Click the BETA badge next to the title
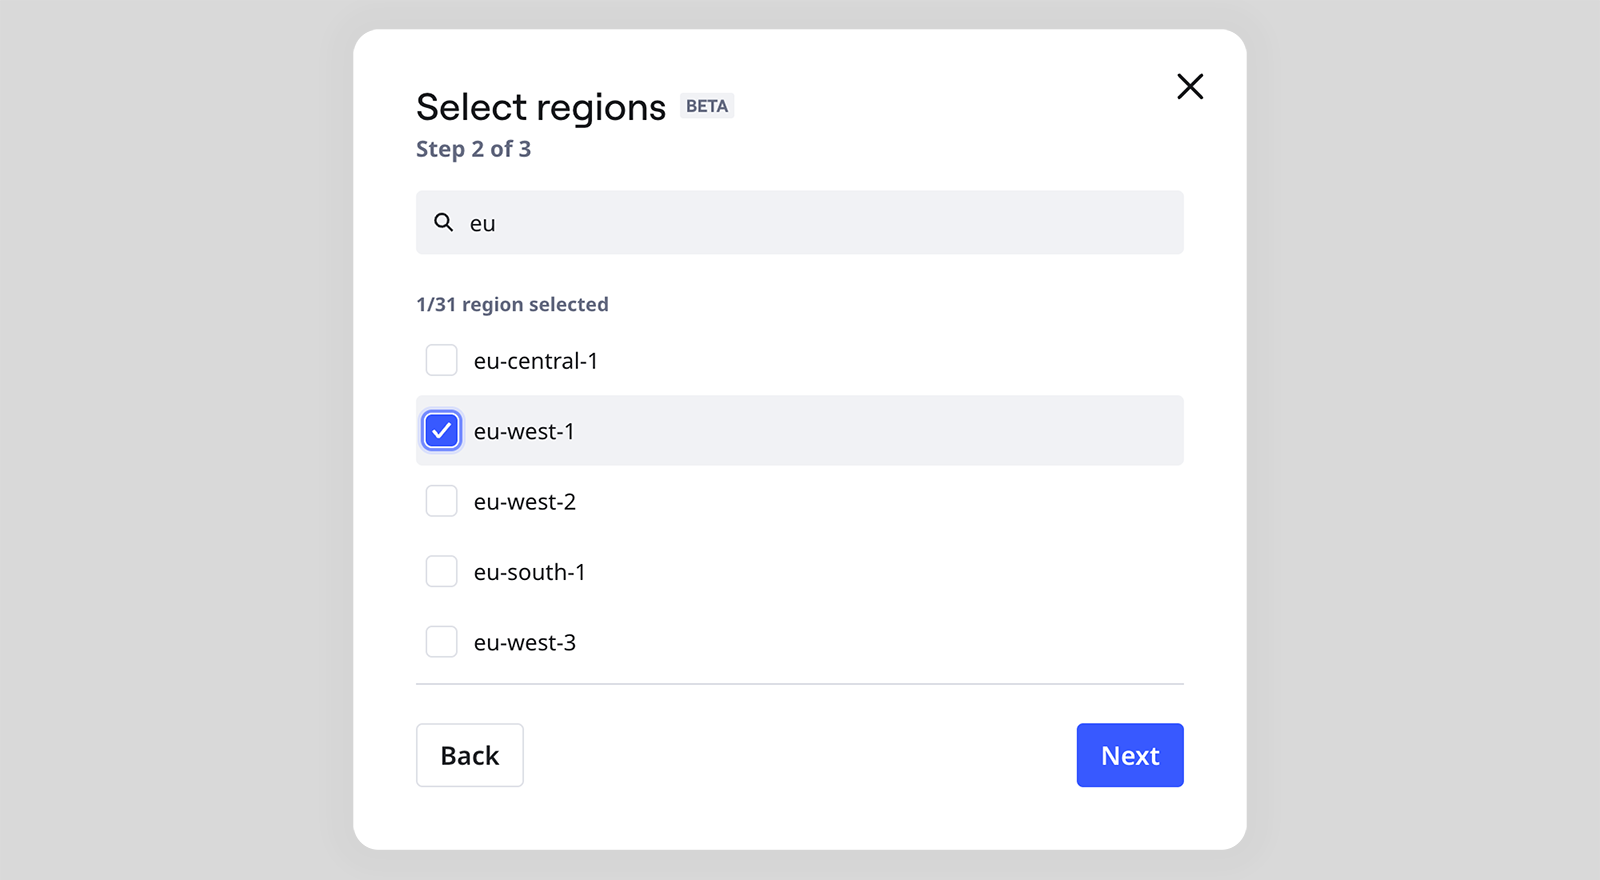Screen dimensions: 1600x880 pyautogui.click(x=707, y=106)
